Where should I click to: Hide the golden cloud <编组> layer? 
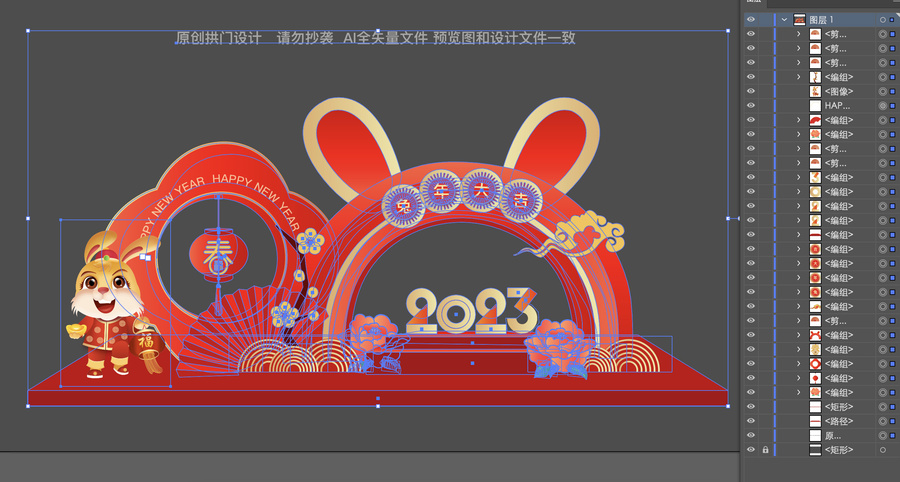[751, 306]
